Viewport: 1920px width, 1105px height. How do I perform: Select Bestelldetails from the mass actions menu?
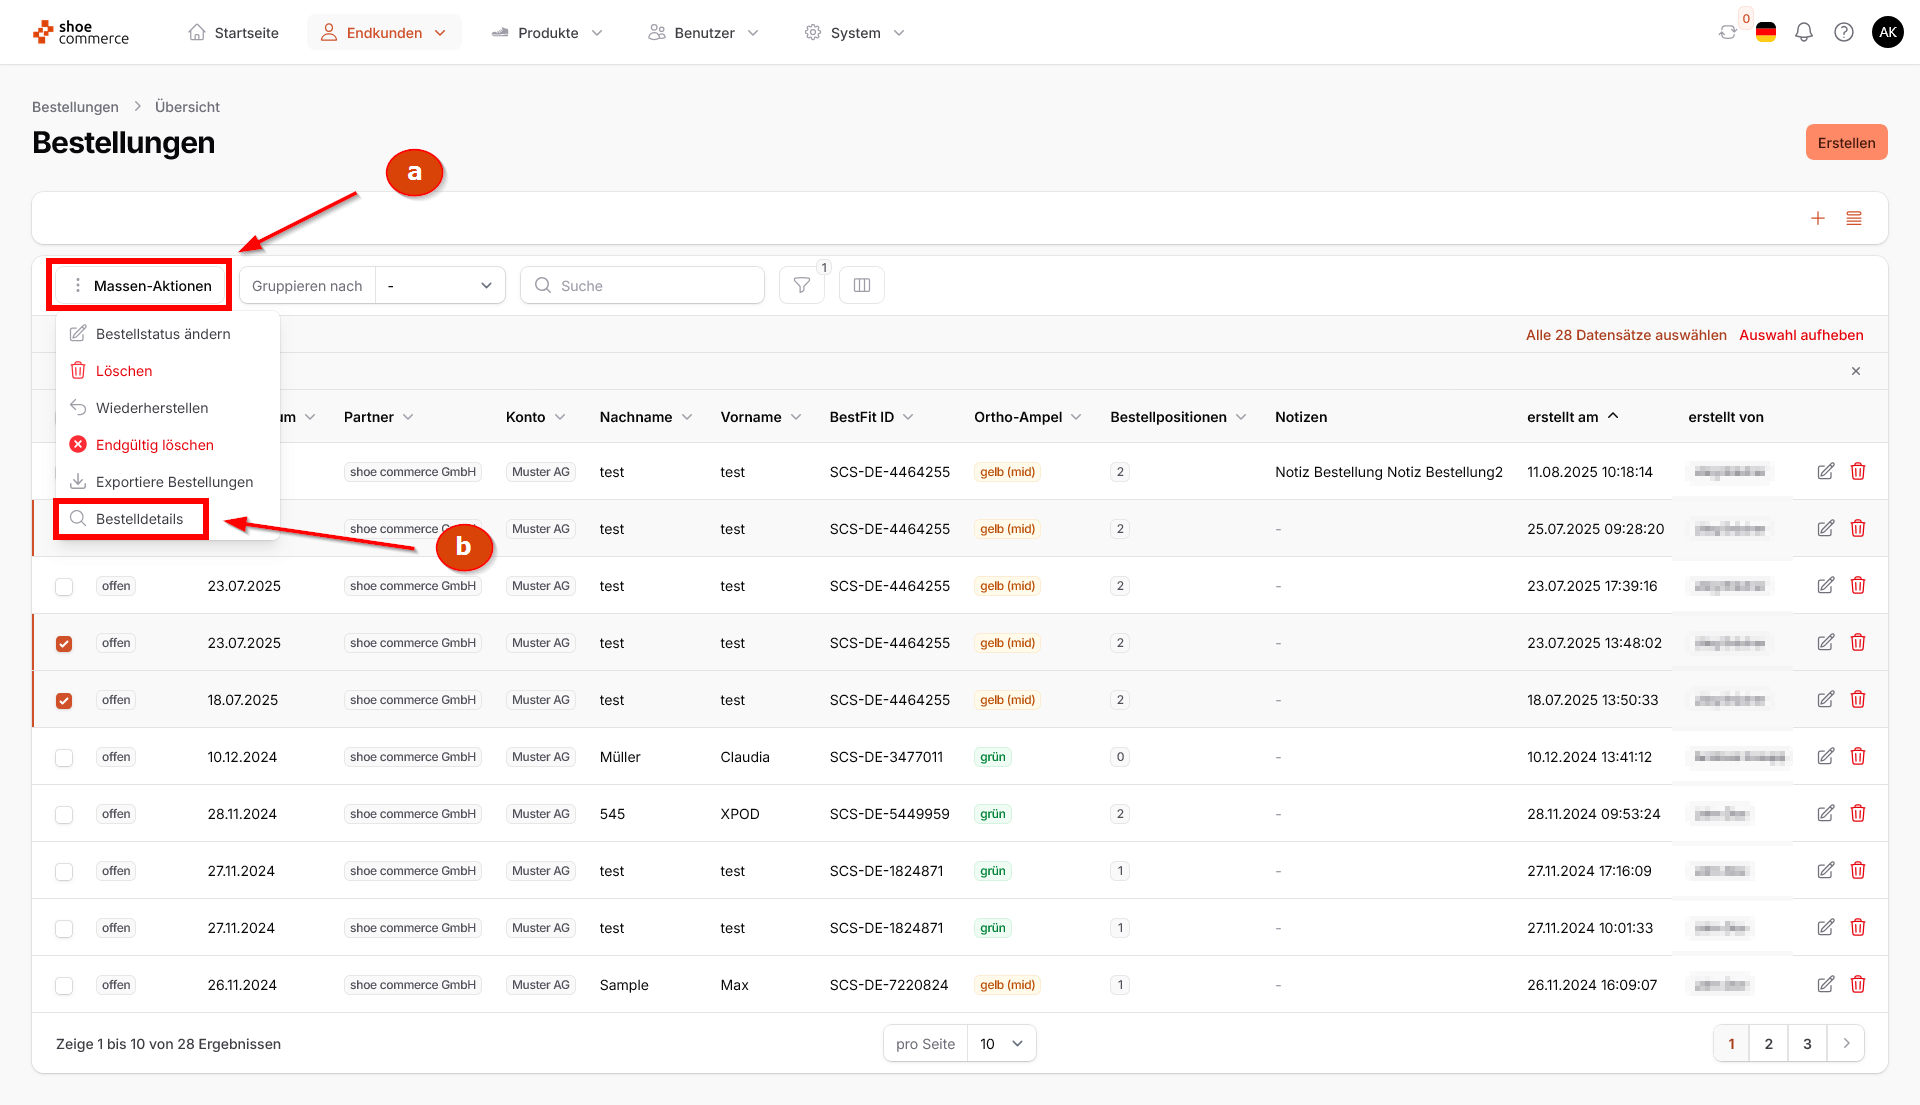tap(139, 518)
